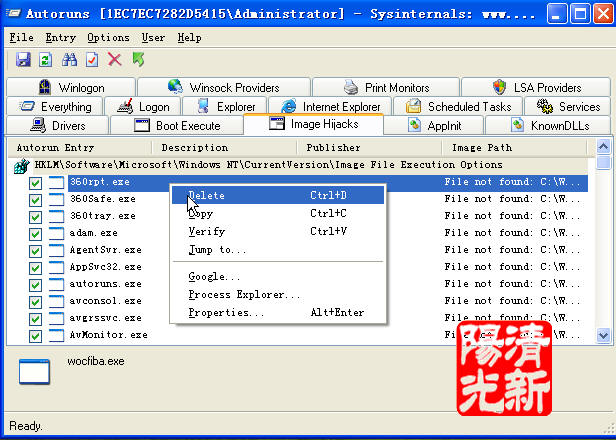Switch to the Drivers tab
The image size is (616, 440).
(58, 126)
